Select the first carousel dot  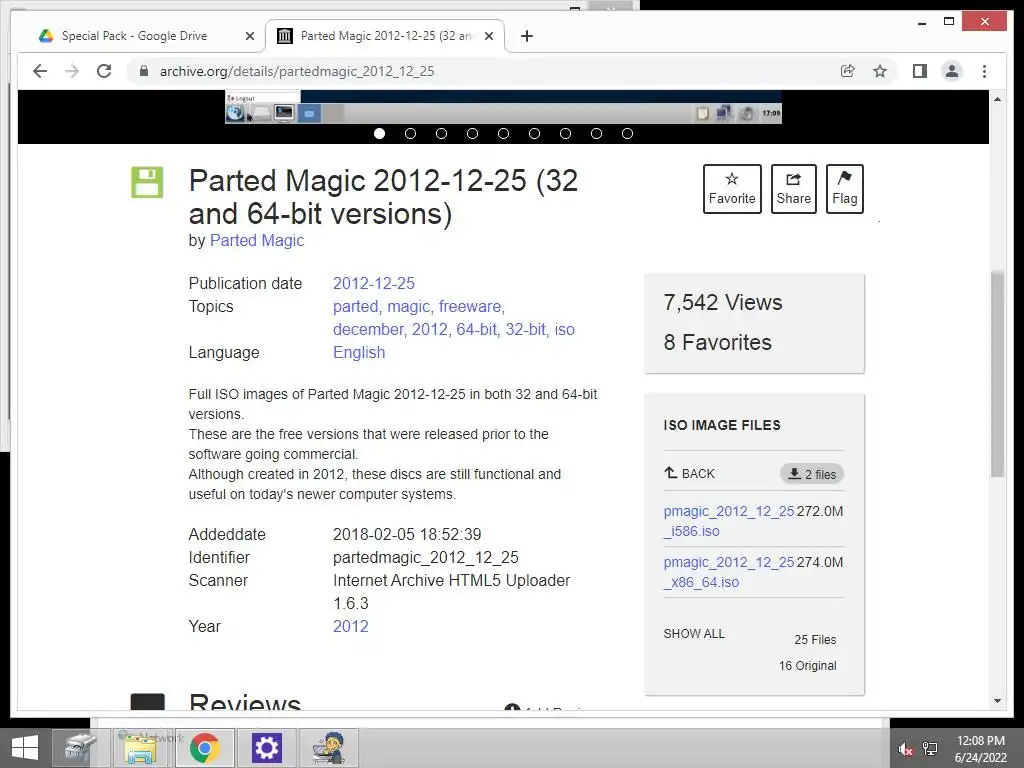[x=379, y=133]
